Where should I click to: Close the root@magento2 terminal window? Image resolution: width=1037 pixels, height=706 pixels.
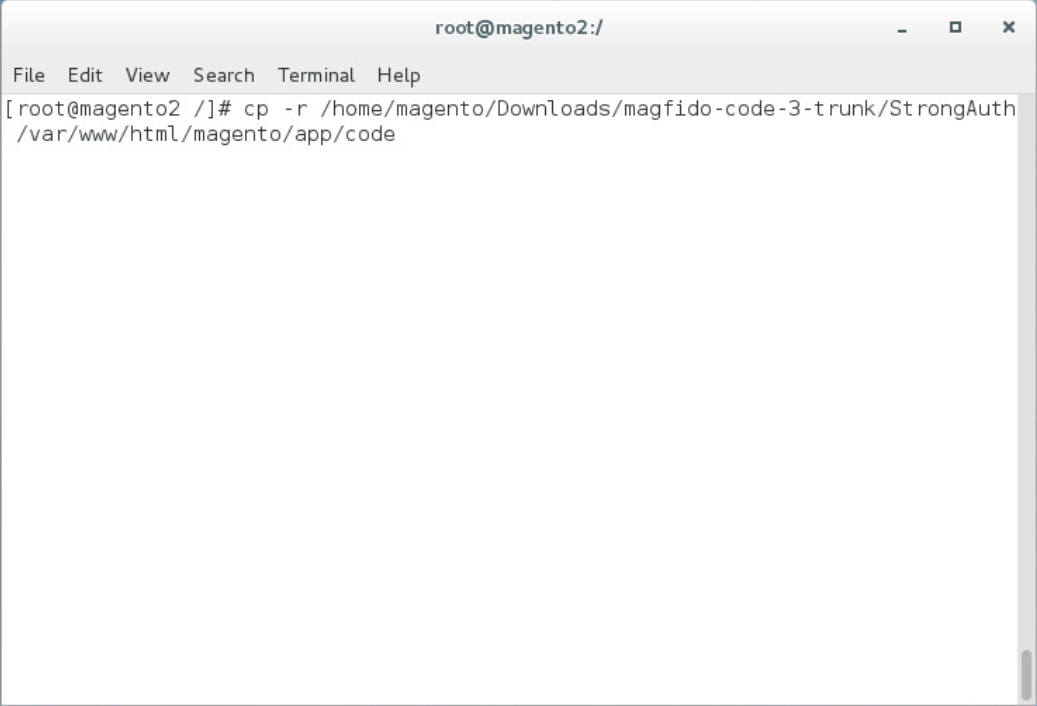click(1009, 27)
